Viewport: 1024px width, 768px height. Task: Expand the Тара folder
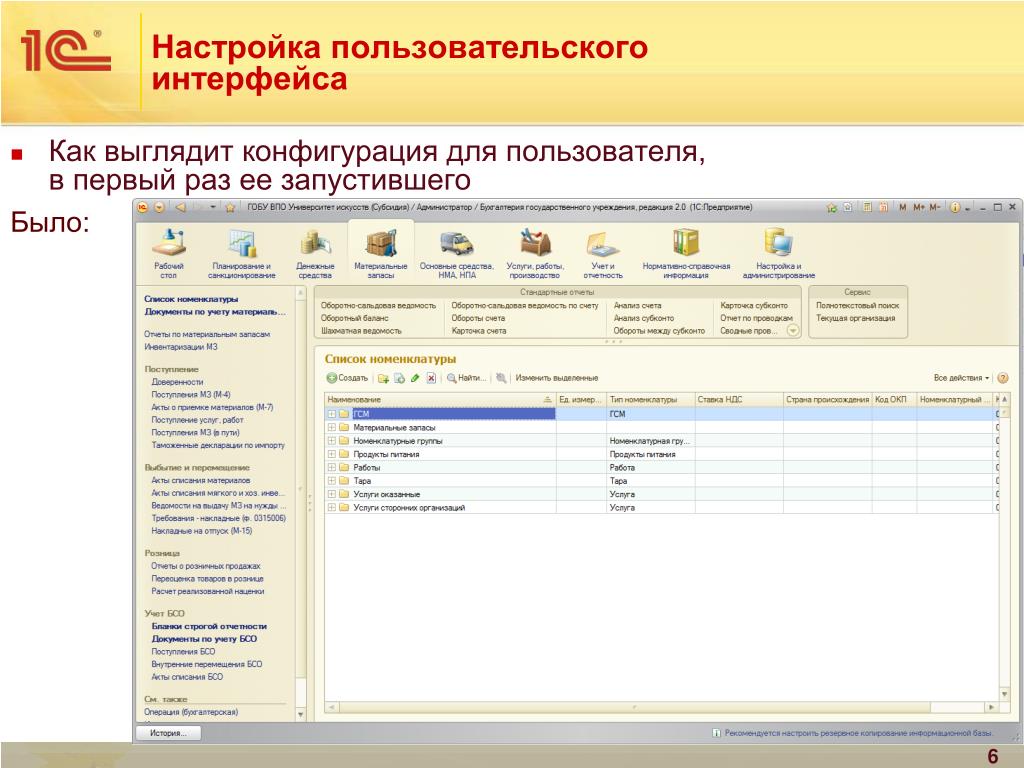click(332, 481)
